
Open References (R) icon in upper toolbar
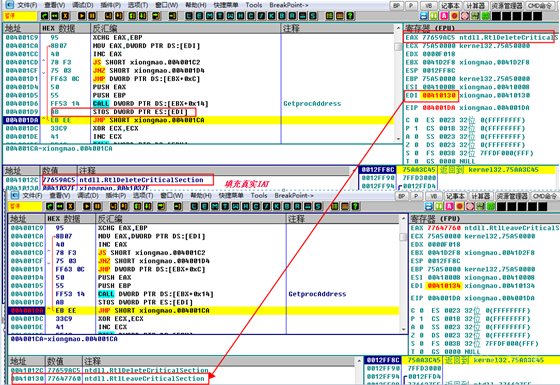(x=292, y=16)
